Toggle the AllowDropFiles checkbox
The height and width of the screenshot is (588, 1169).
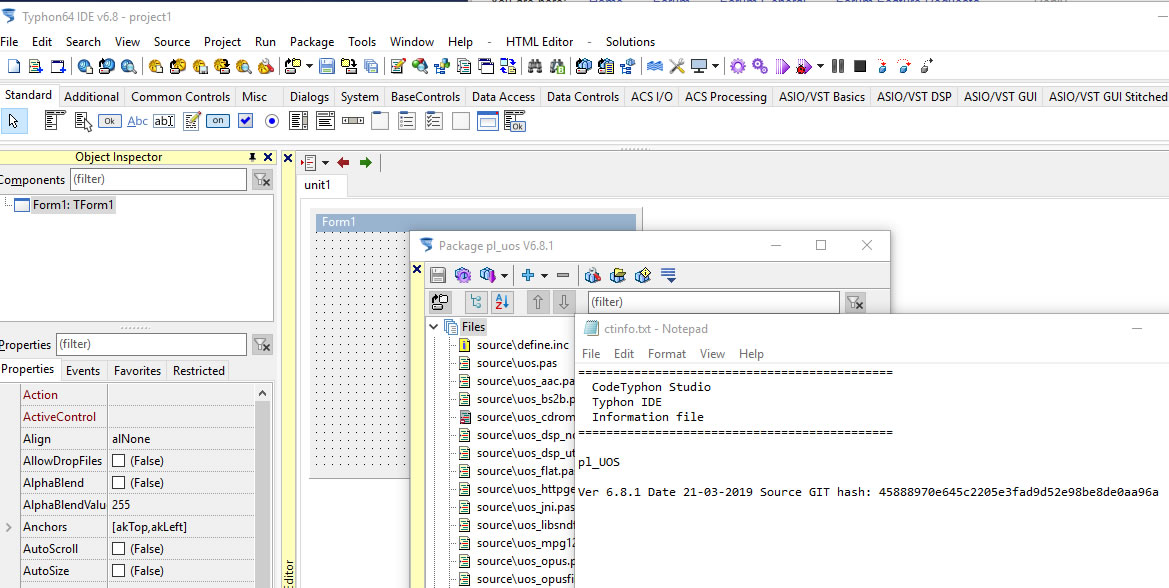(119, 461)
